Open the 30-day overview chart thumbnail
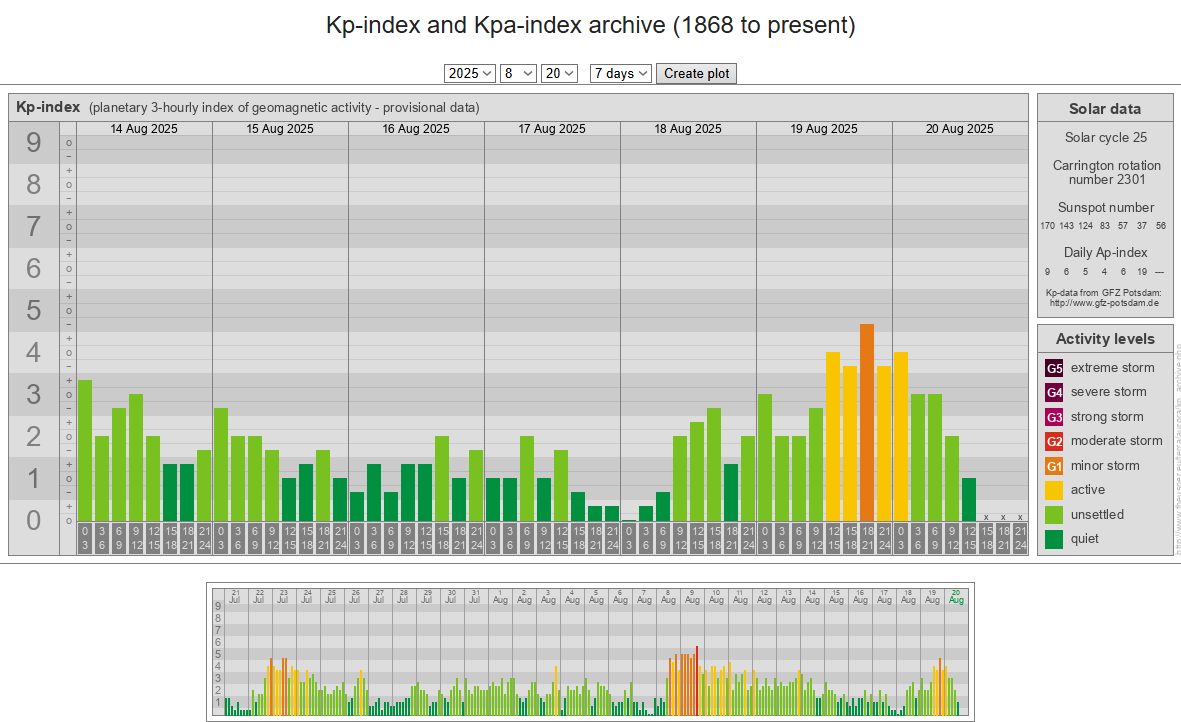This screenshot has width=1181, height=722. click(590, 652)
